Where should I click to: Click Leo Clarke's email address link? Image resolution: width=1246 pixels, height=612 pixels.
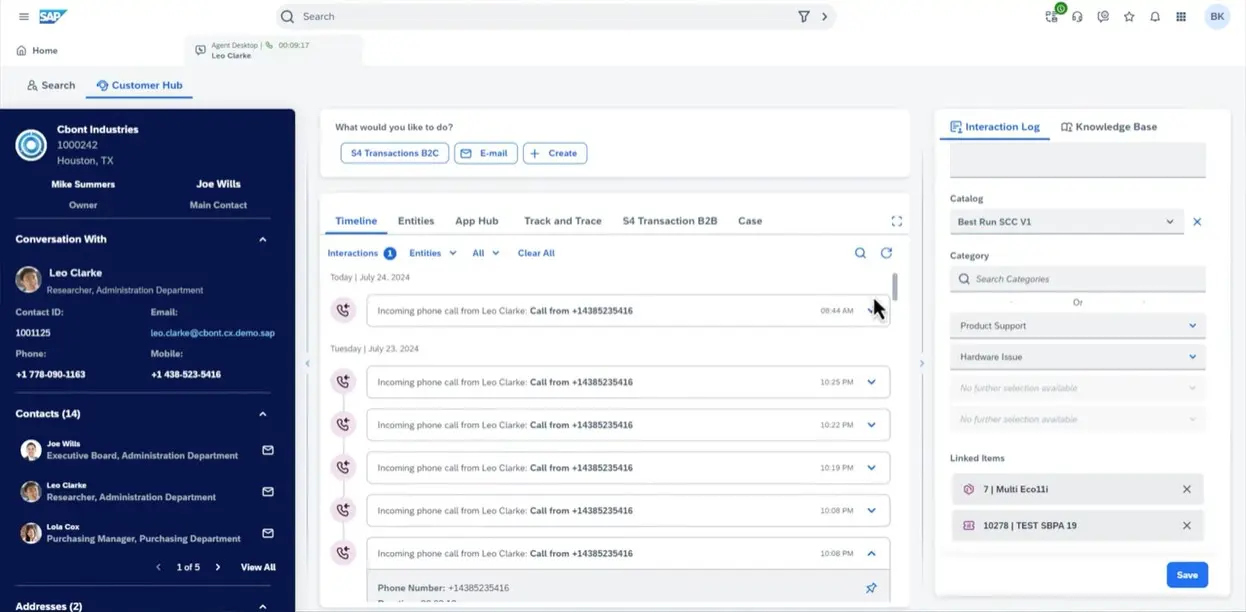(x=212, y=332)
